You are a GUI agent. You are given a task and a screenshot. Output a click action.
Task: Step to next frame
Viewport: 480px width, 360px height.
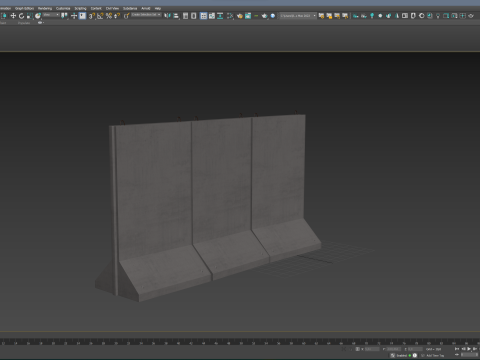(x=475, y=349)
